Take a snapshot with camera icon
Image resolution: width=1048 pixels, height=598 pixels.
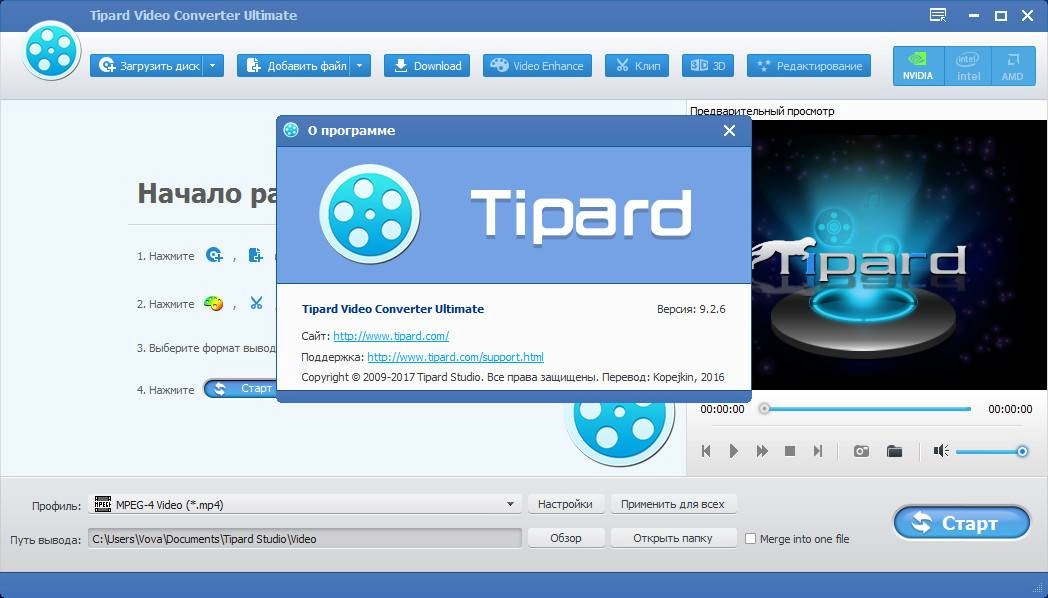[862, 451]
